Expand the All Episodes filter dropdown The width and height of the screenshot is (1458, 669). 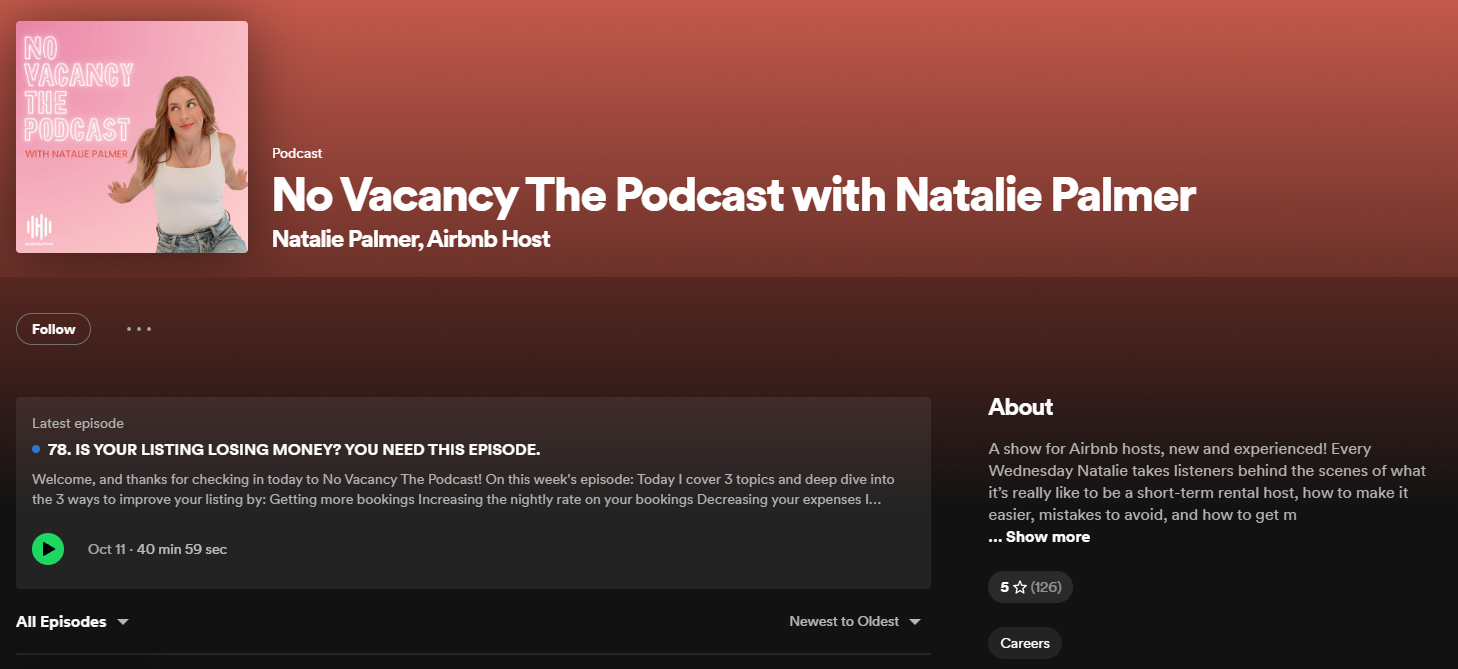(72, 621)
